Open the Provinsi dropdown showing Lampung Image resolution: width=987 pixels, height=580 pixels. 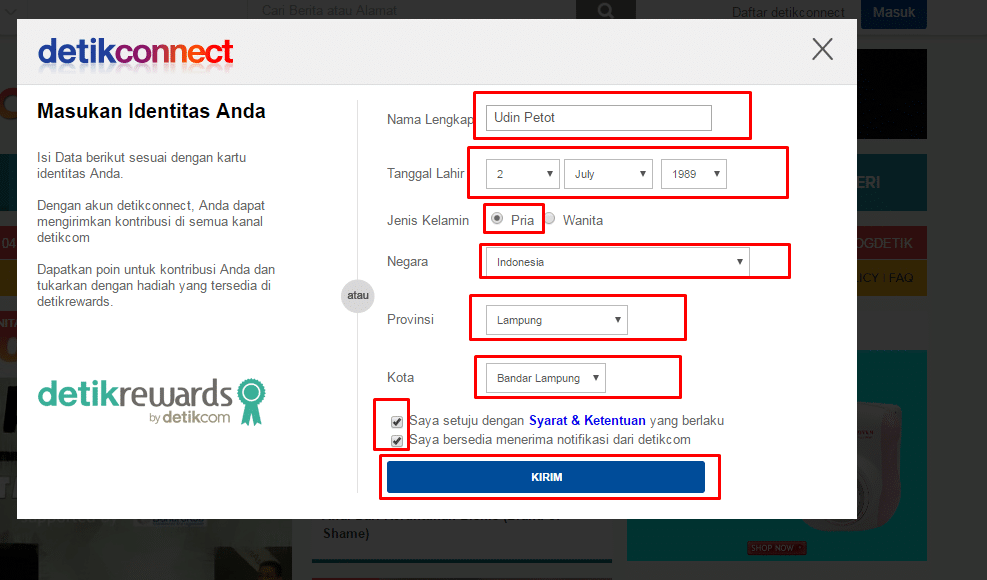click(556, 320)
